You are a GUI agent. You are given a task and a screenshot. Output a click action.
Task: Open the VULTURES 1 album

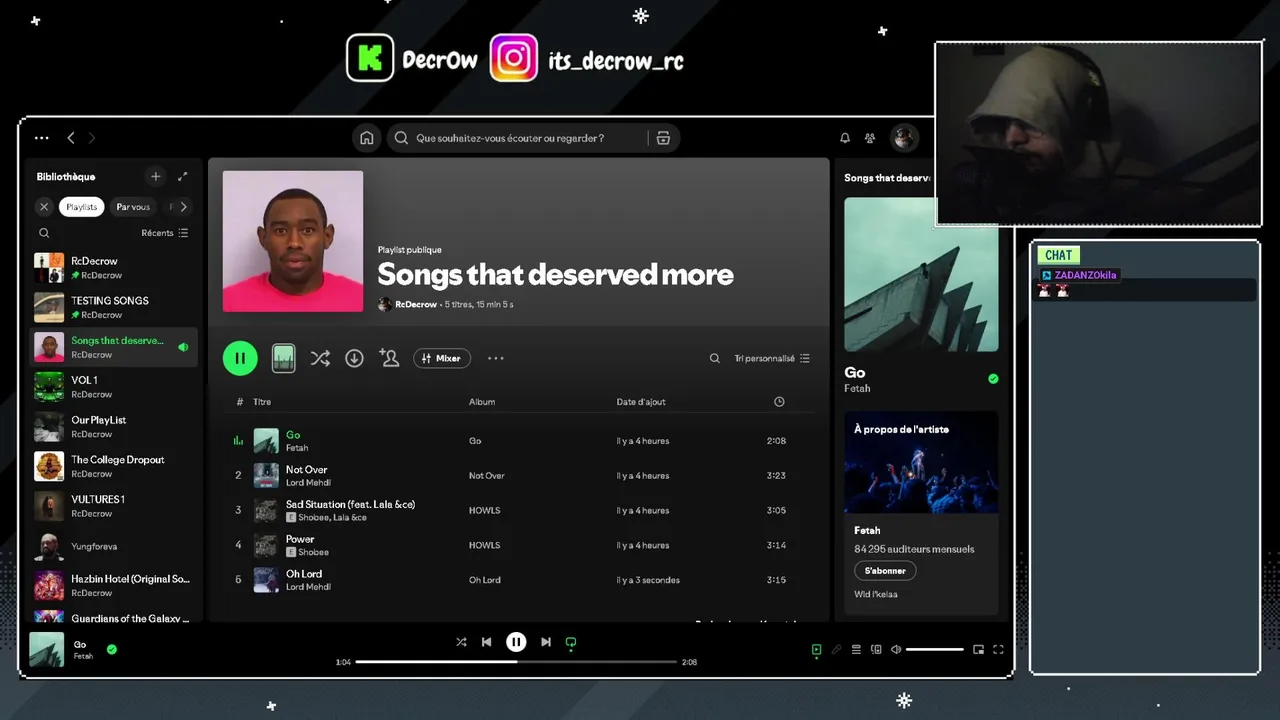click(114, 506)
